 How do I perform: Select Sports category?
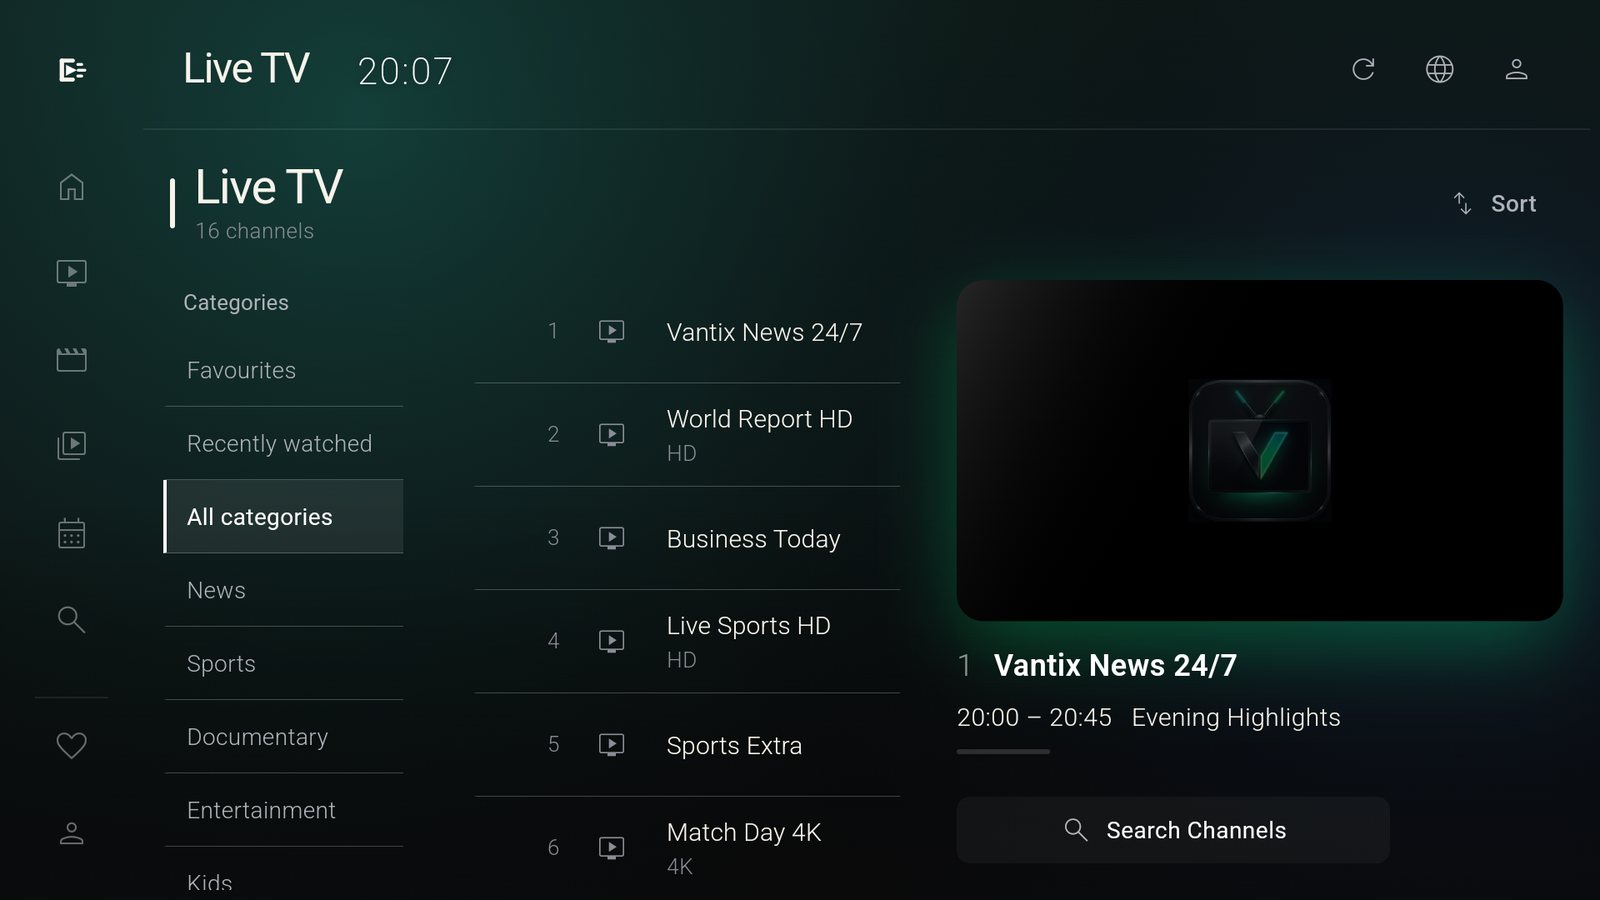click(x=284, y=663)
